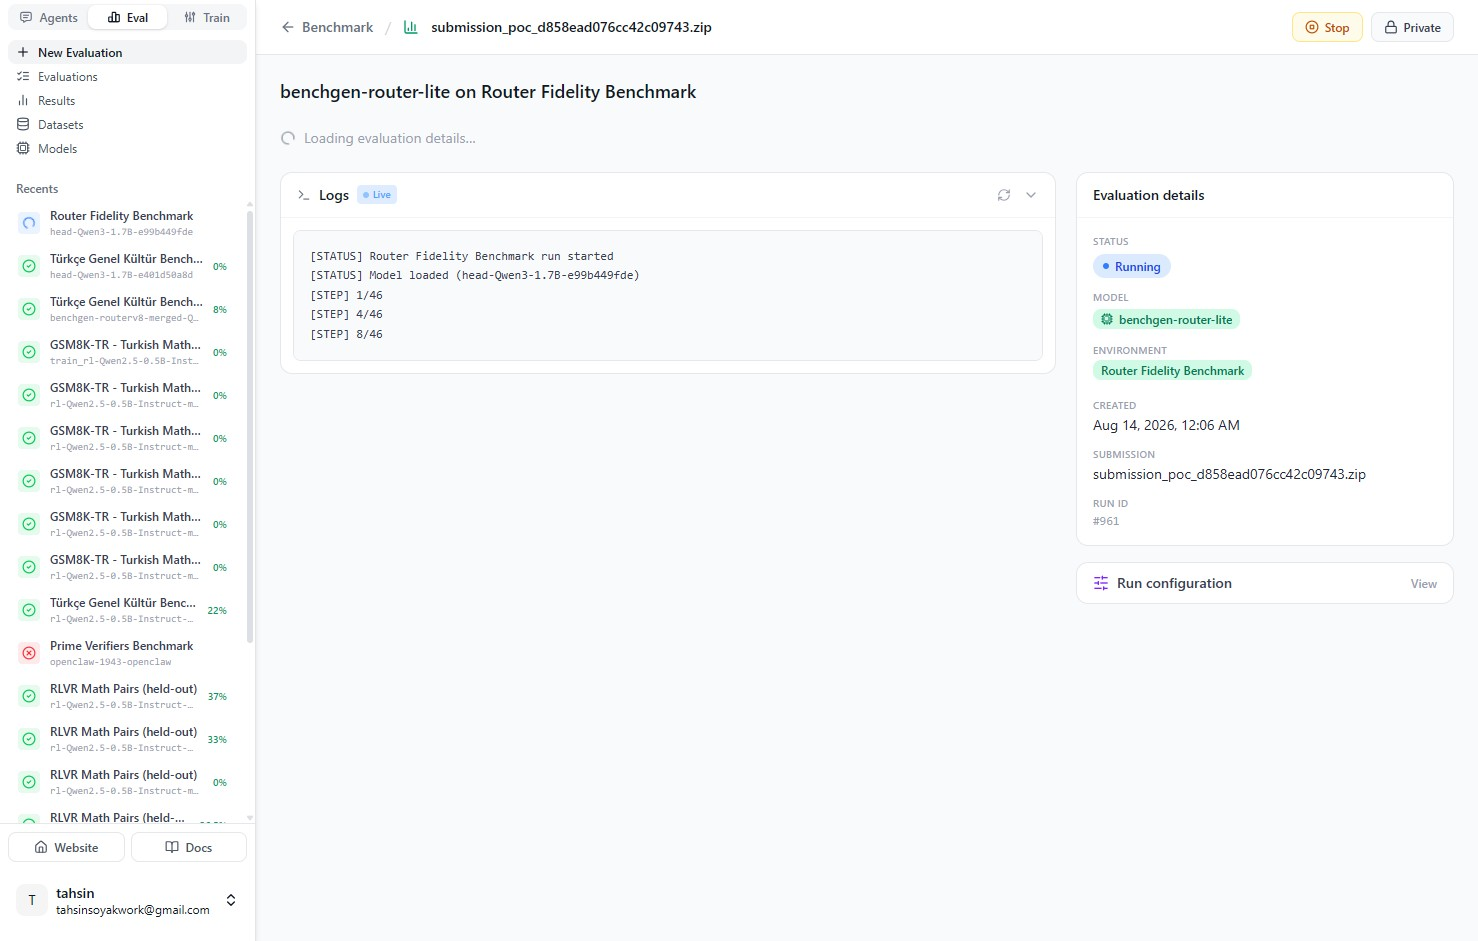This screenshot has width=1478, height=941.
Task: Open recent Router Fidelity Benchmark run
Action: (127, 223)
